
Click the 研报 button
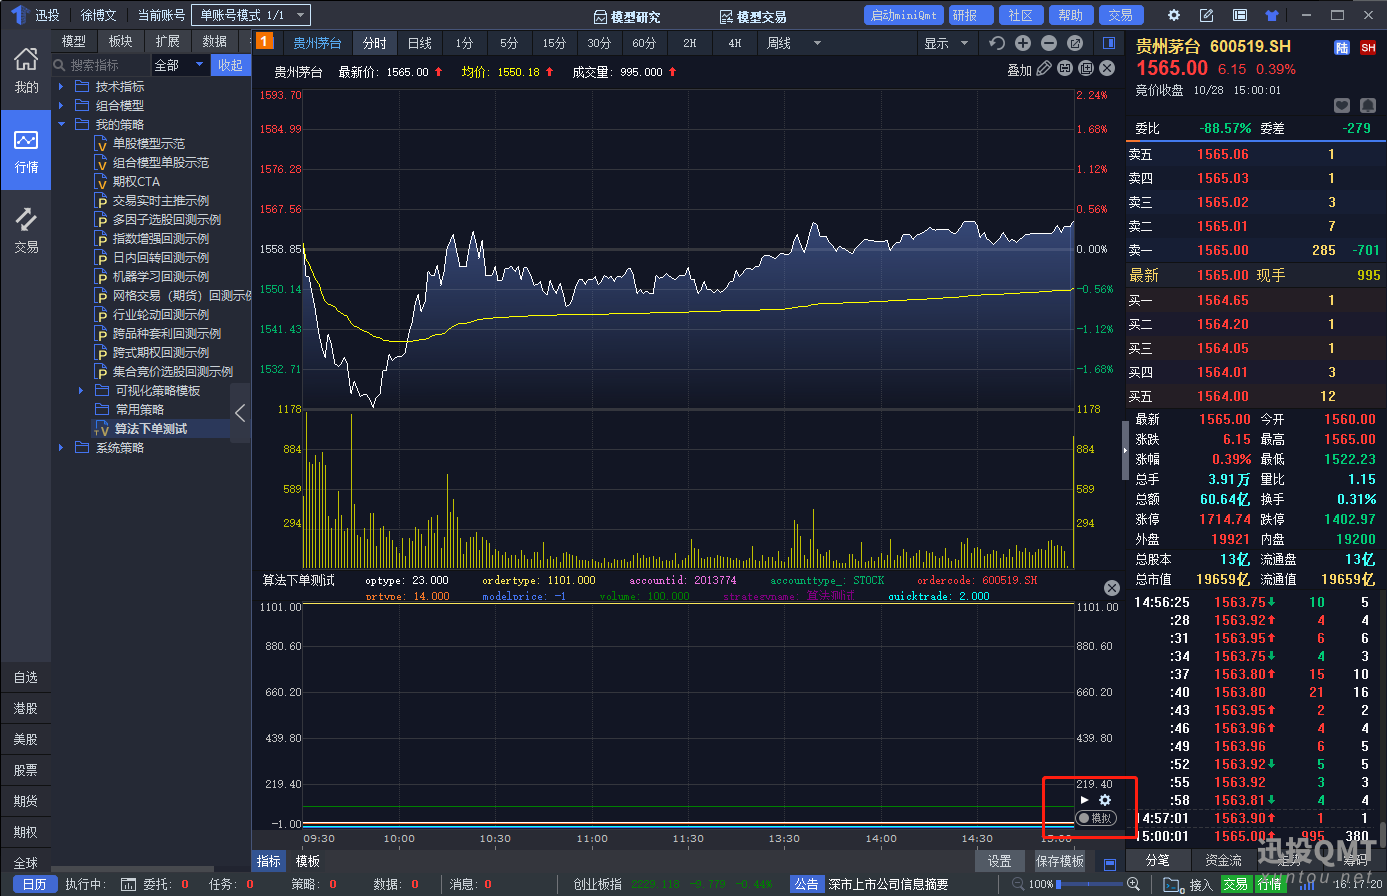[x=971, y=15]
